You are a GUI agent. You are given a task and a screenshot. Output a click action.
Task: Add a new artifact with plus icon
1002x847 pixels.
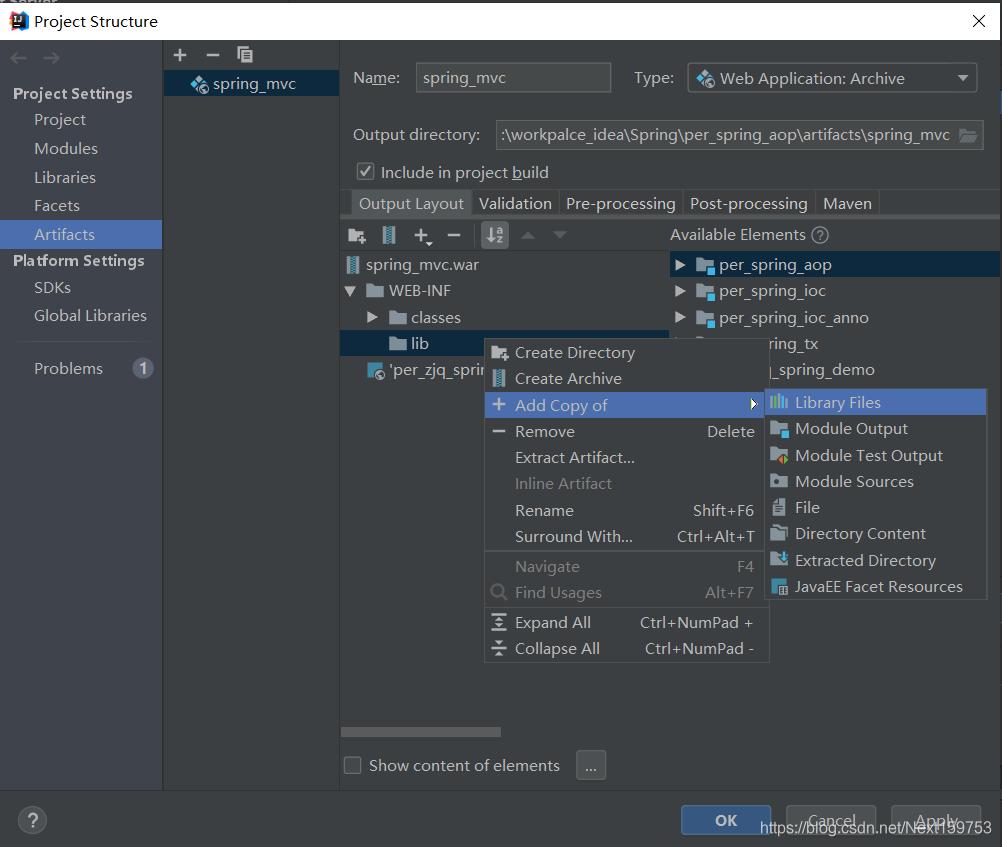pos(180,55)
